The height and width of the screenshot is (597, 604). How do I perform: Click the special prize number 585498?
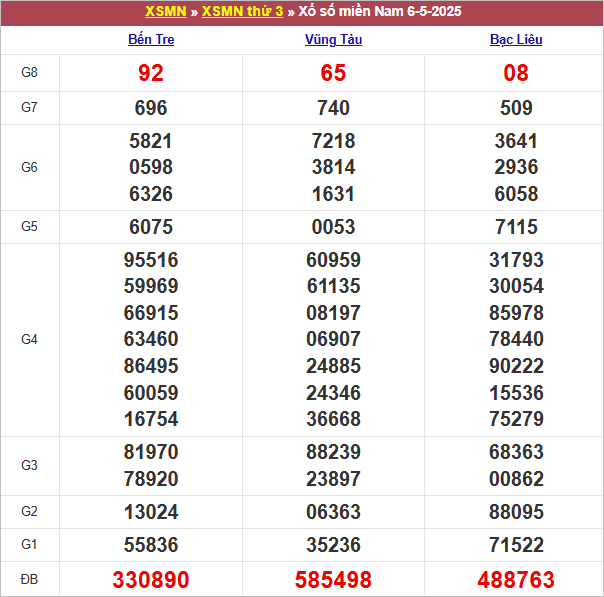(x=334, y=580)
